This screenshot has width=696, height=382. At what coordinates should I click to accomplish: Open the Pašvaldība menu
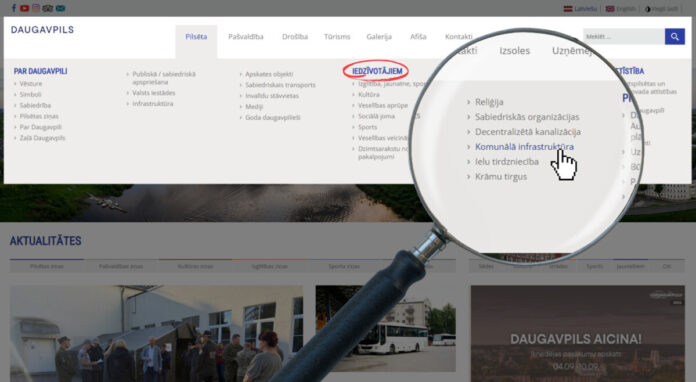click(246, 37)
